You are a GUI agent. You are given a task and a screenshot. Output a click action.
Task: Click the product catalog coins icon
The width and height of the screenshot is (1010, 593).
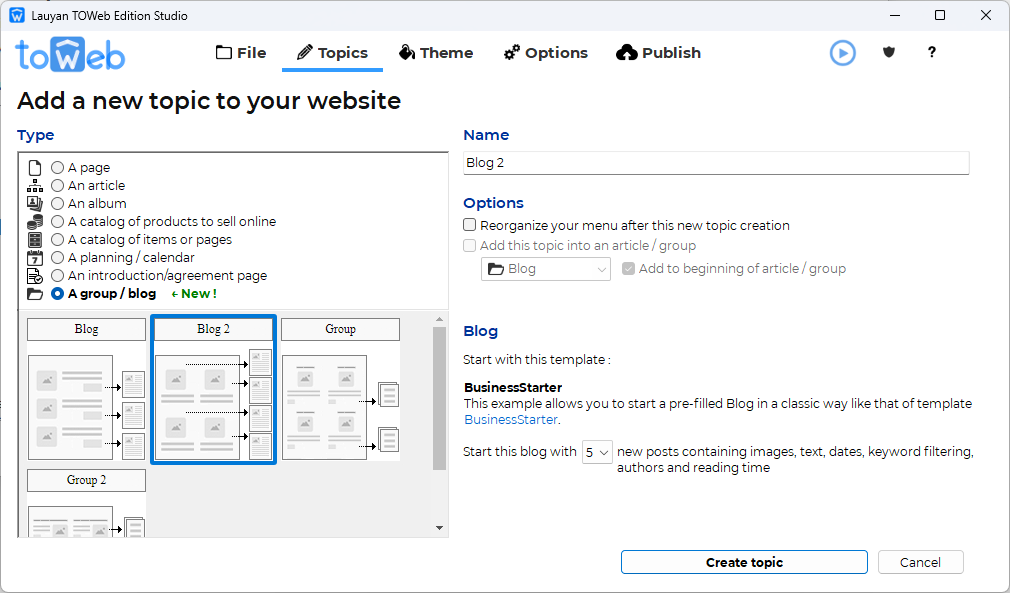[x=35, y=222]
